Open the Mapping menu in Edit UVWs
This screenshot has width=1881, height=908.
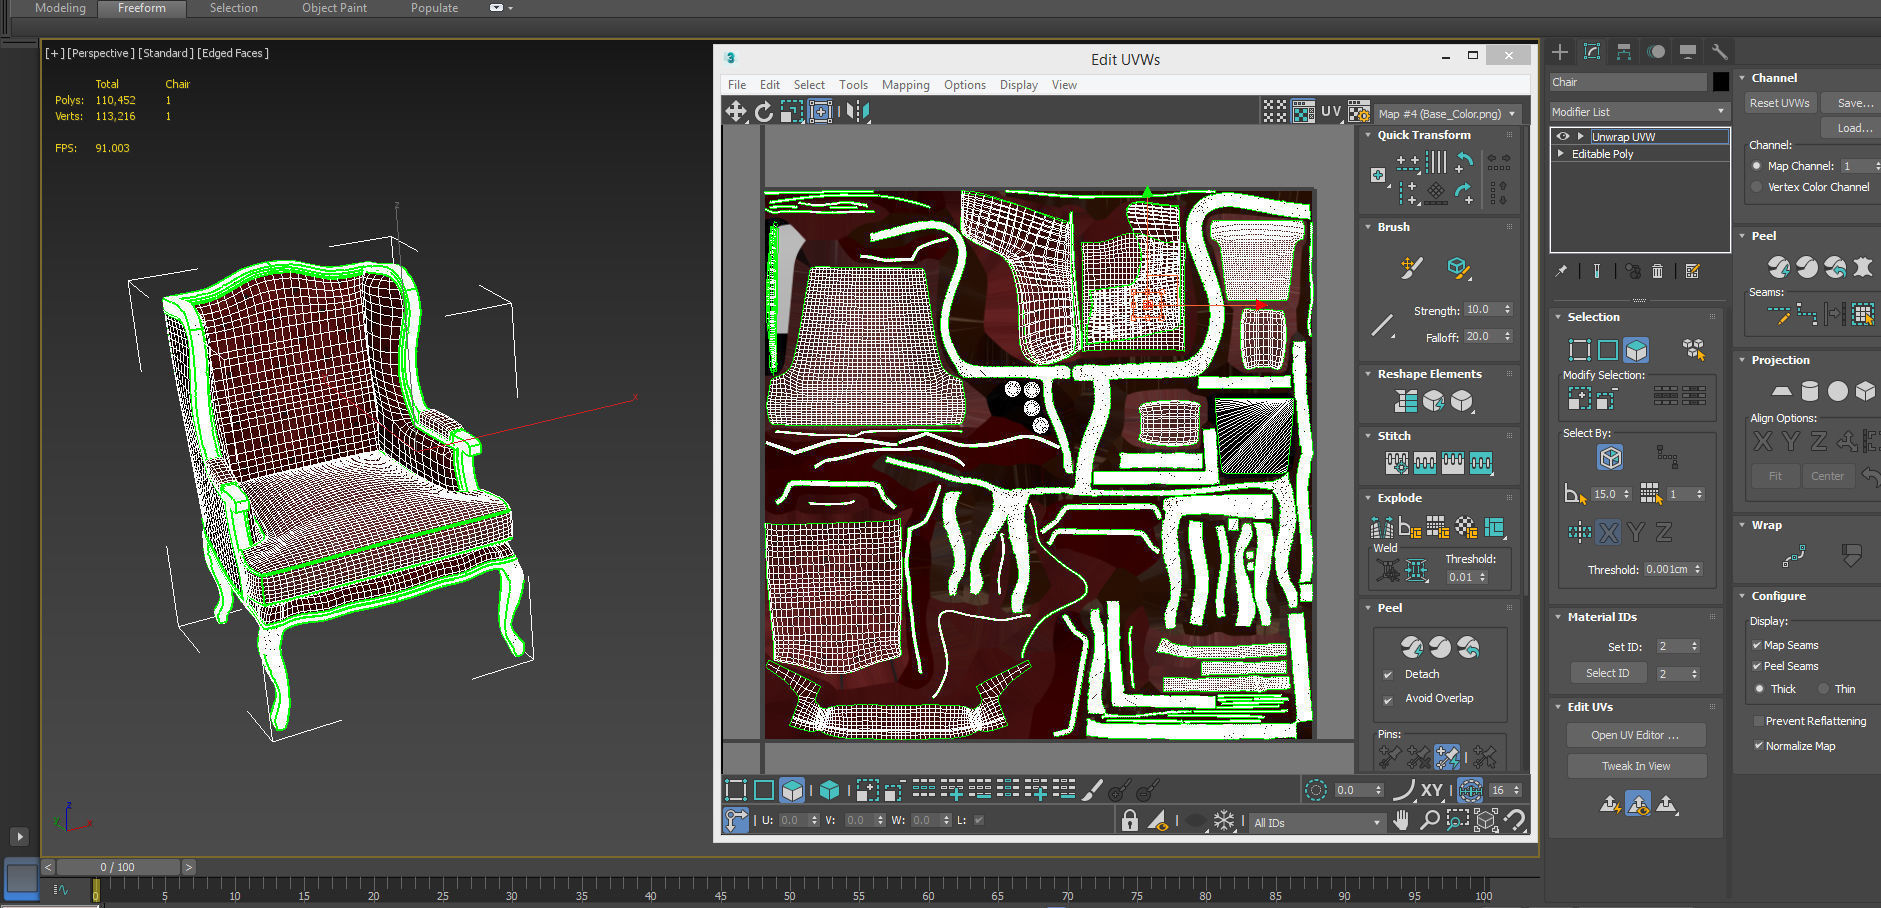[906, 85]
